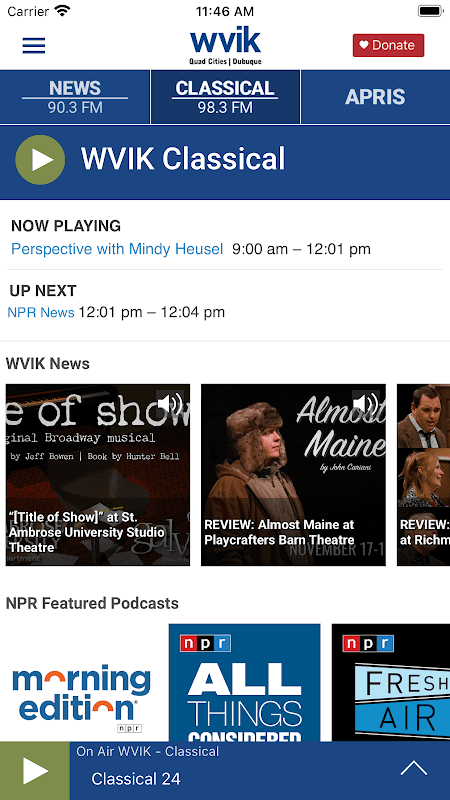
Task: Tap the UP NEXT label
Action: [43, 291]
